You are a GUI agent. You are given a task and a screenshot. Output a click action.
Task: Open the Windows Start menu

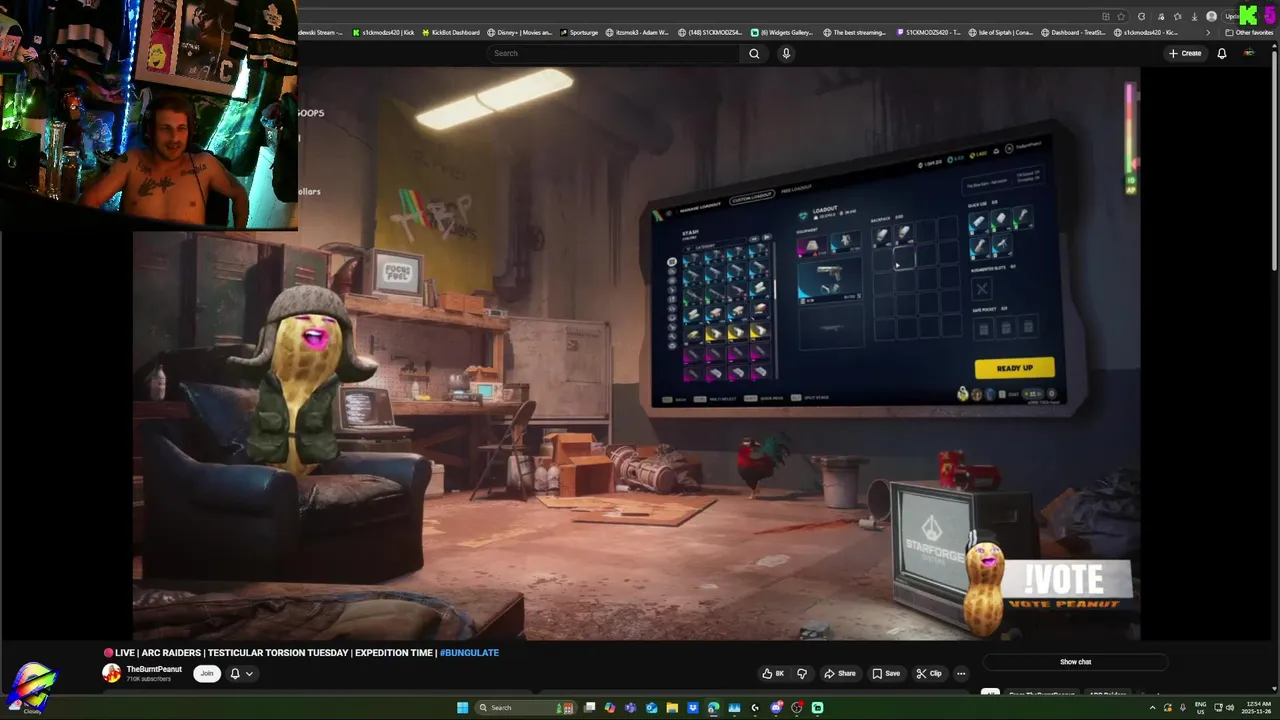[462, 708]
